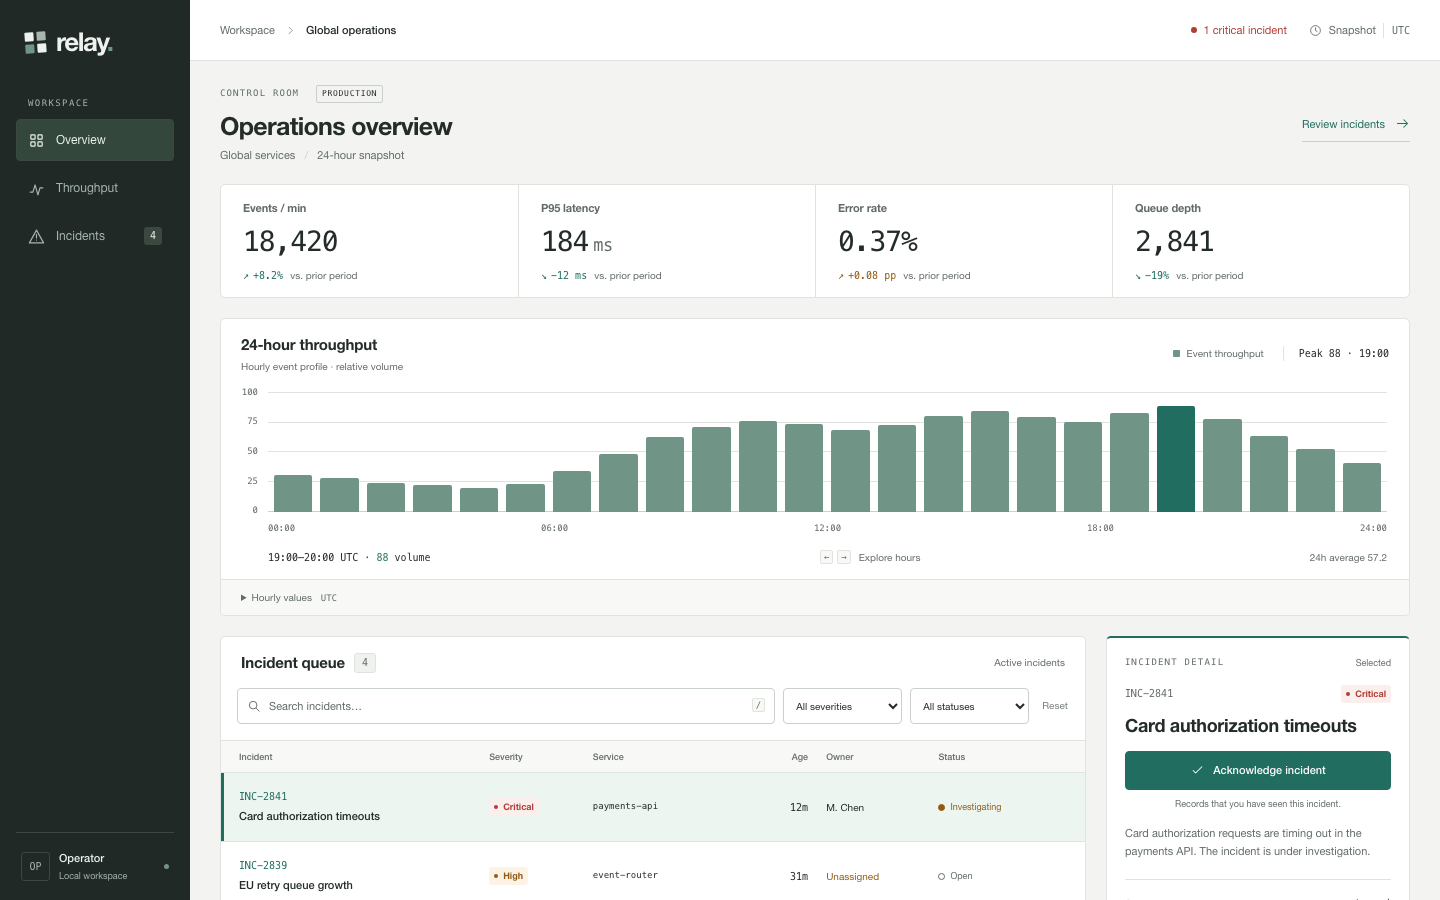Click the payments-api service cell
Viewport: 1440px width, 900px height.
(625, 806)
